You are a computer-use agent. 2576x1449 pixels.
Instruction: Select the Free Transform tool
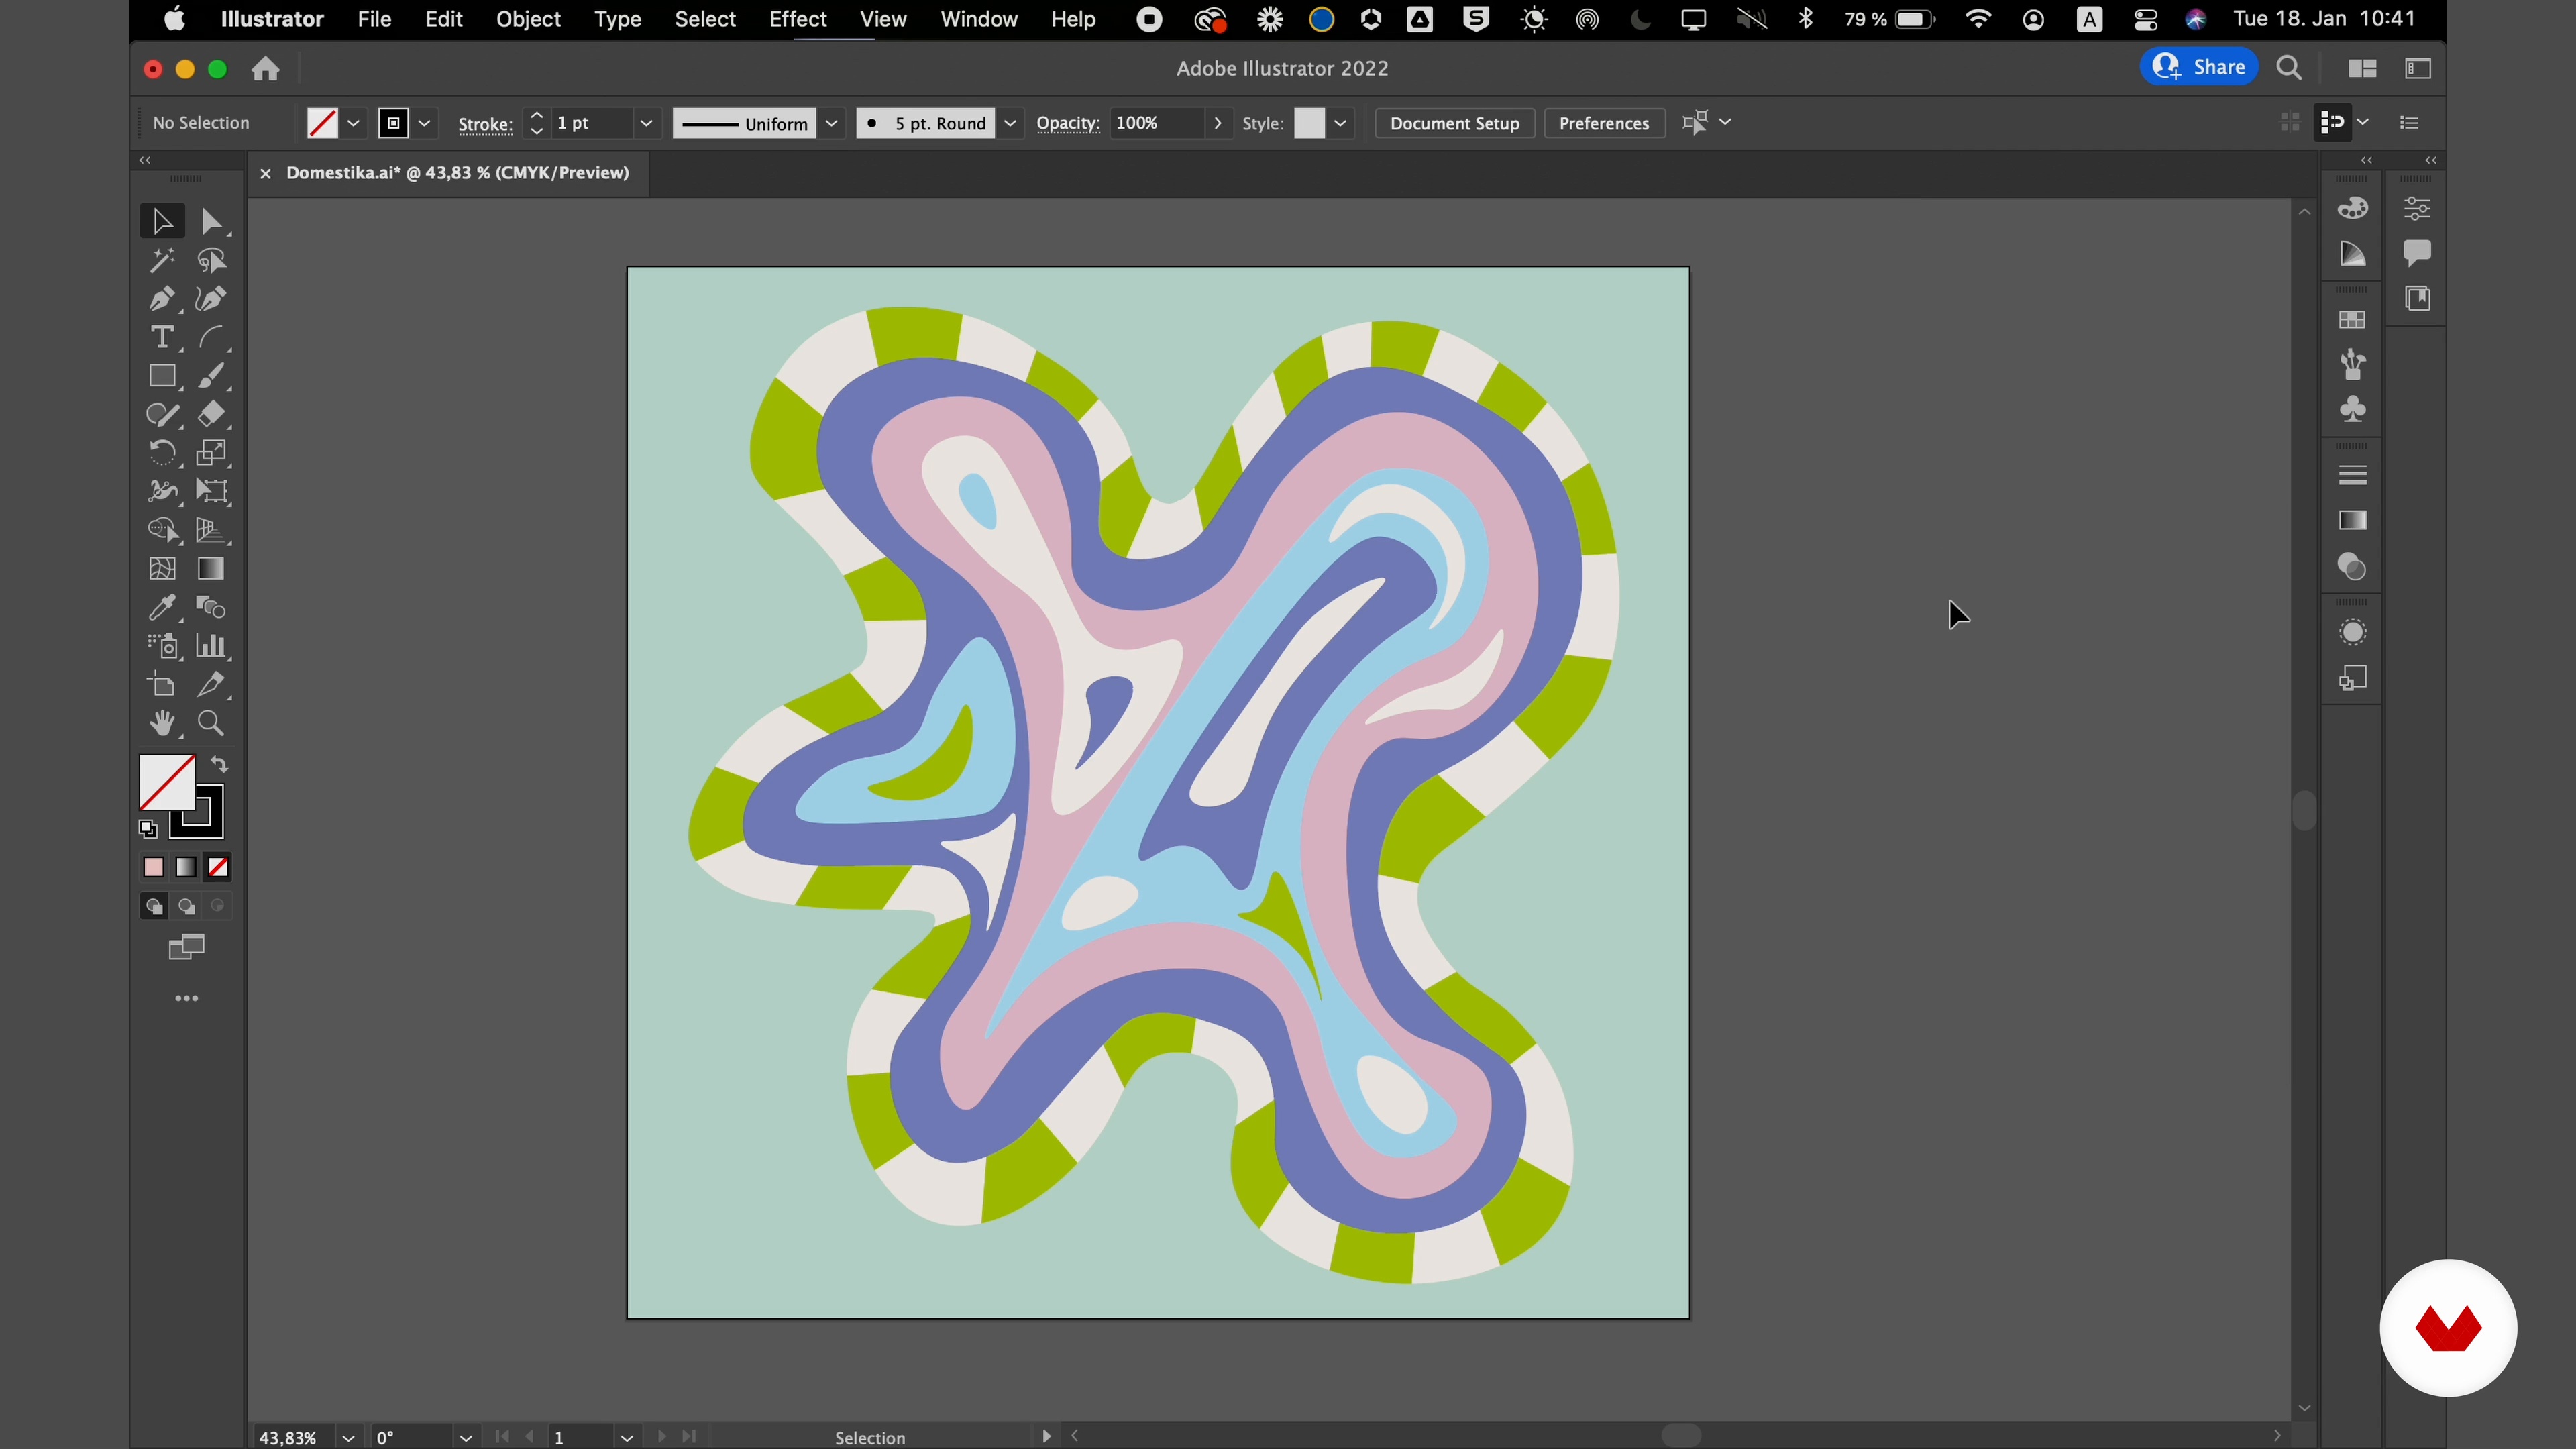pyautogui.click(x=211, y=491)
